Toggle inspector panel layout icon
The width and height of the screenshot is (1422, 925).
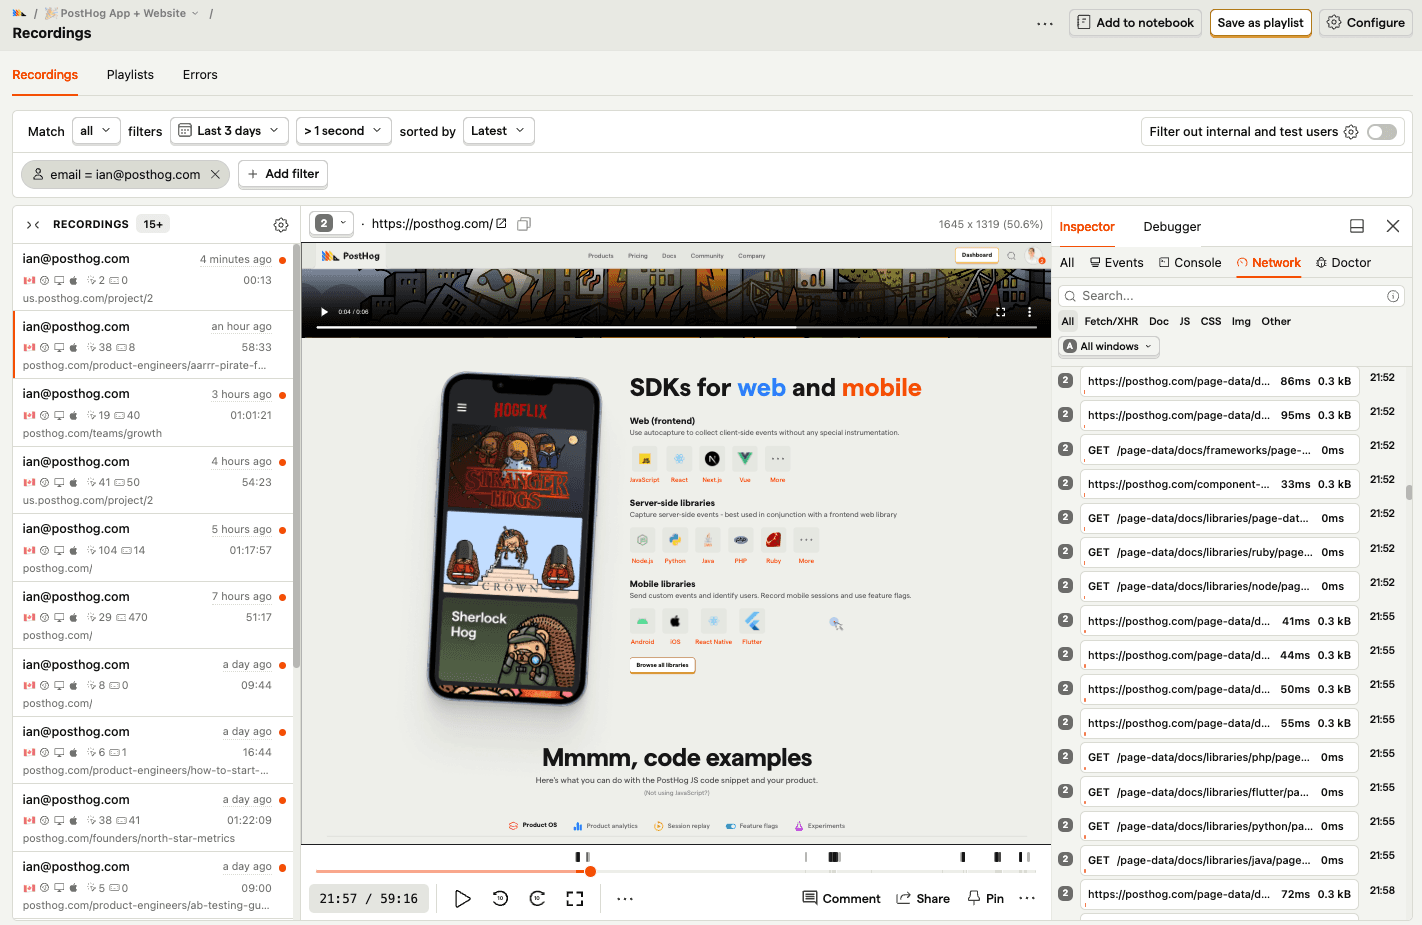(x=1357, y=226)
